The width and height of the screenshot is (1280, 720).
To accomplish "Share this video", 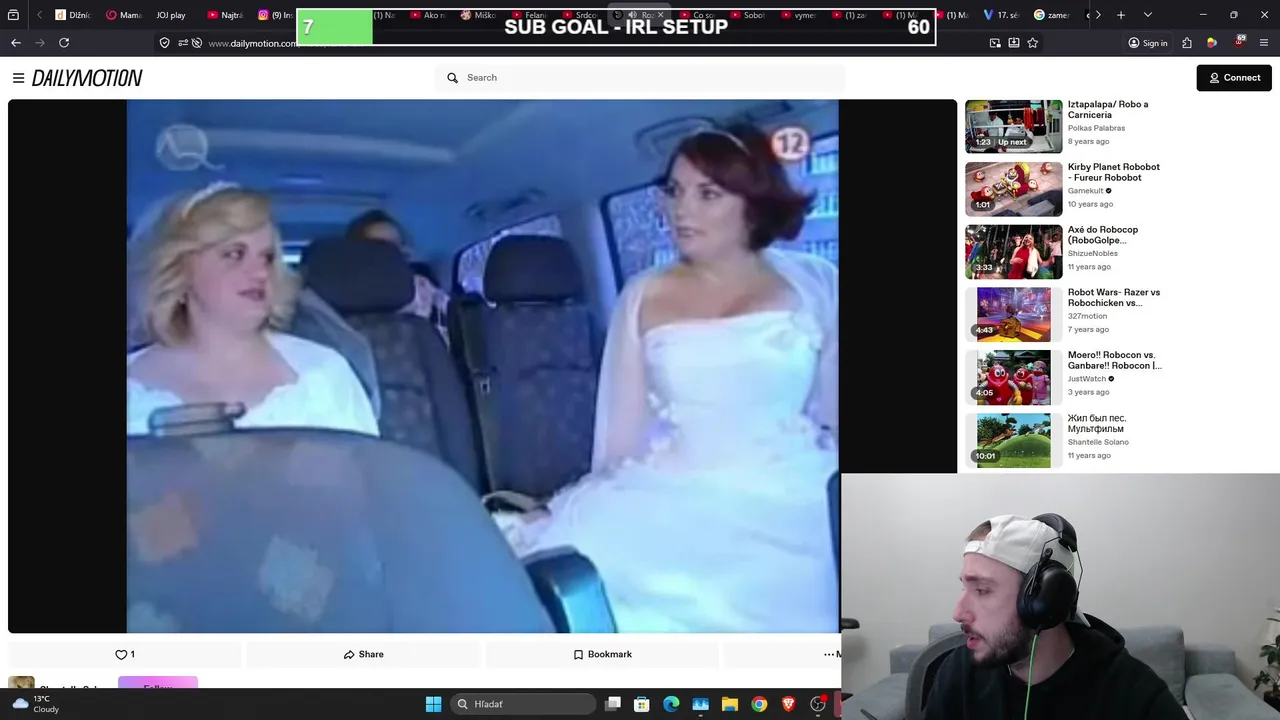I will click(x=364, y=654).
